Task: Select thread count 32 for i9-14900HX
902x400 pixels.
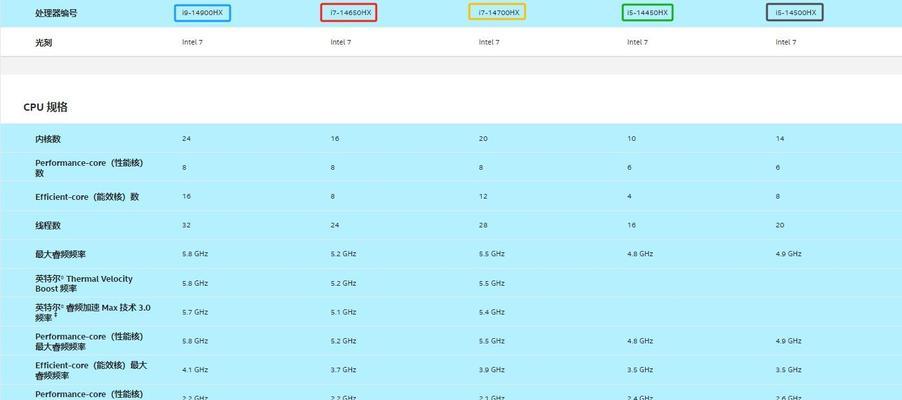Action: (186, 225)
